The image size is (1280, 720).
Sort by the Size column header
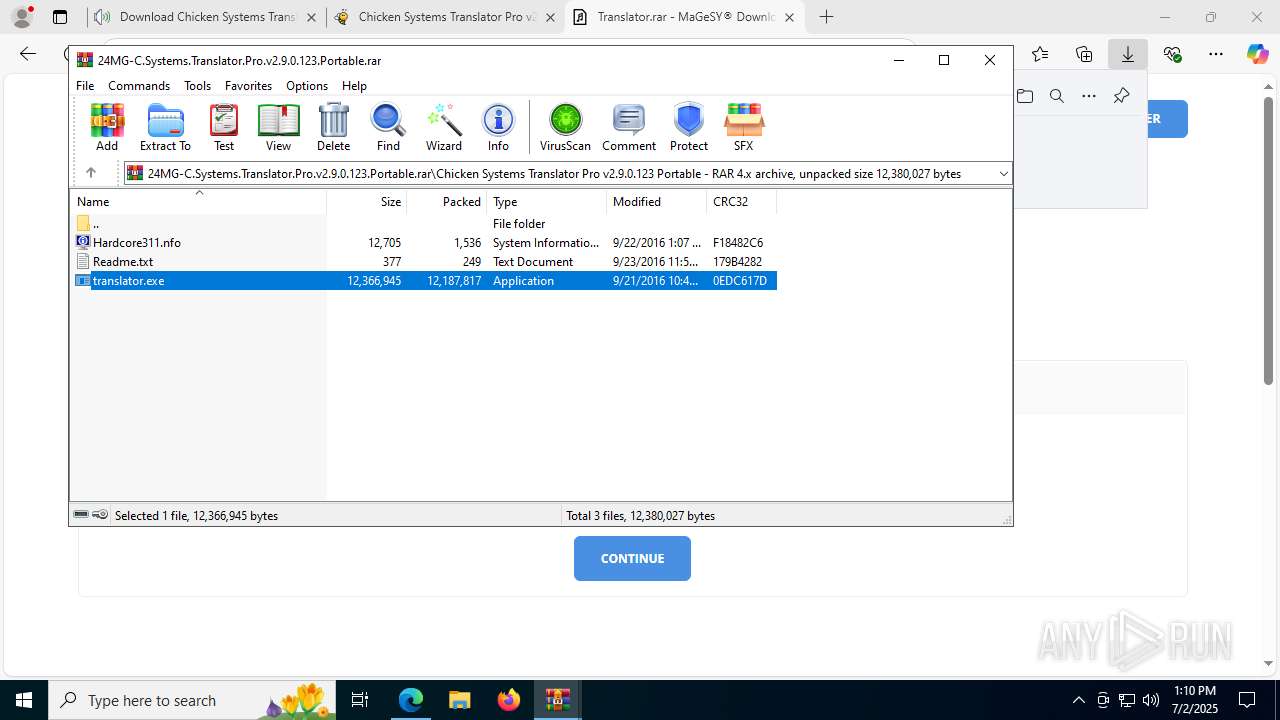(367, 201)
